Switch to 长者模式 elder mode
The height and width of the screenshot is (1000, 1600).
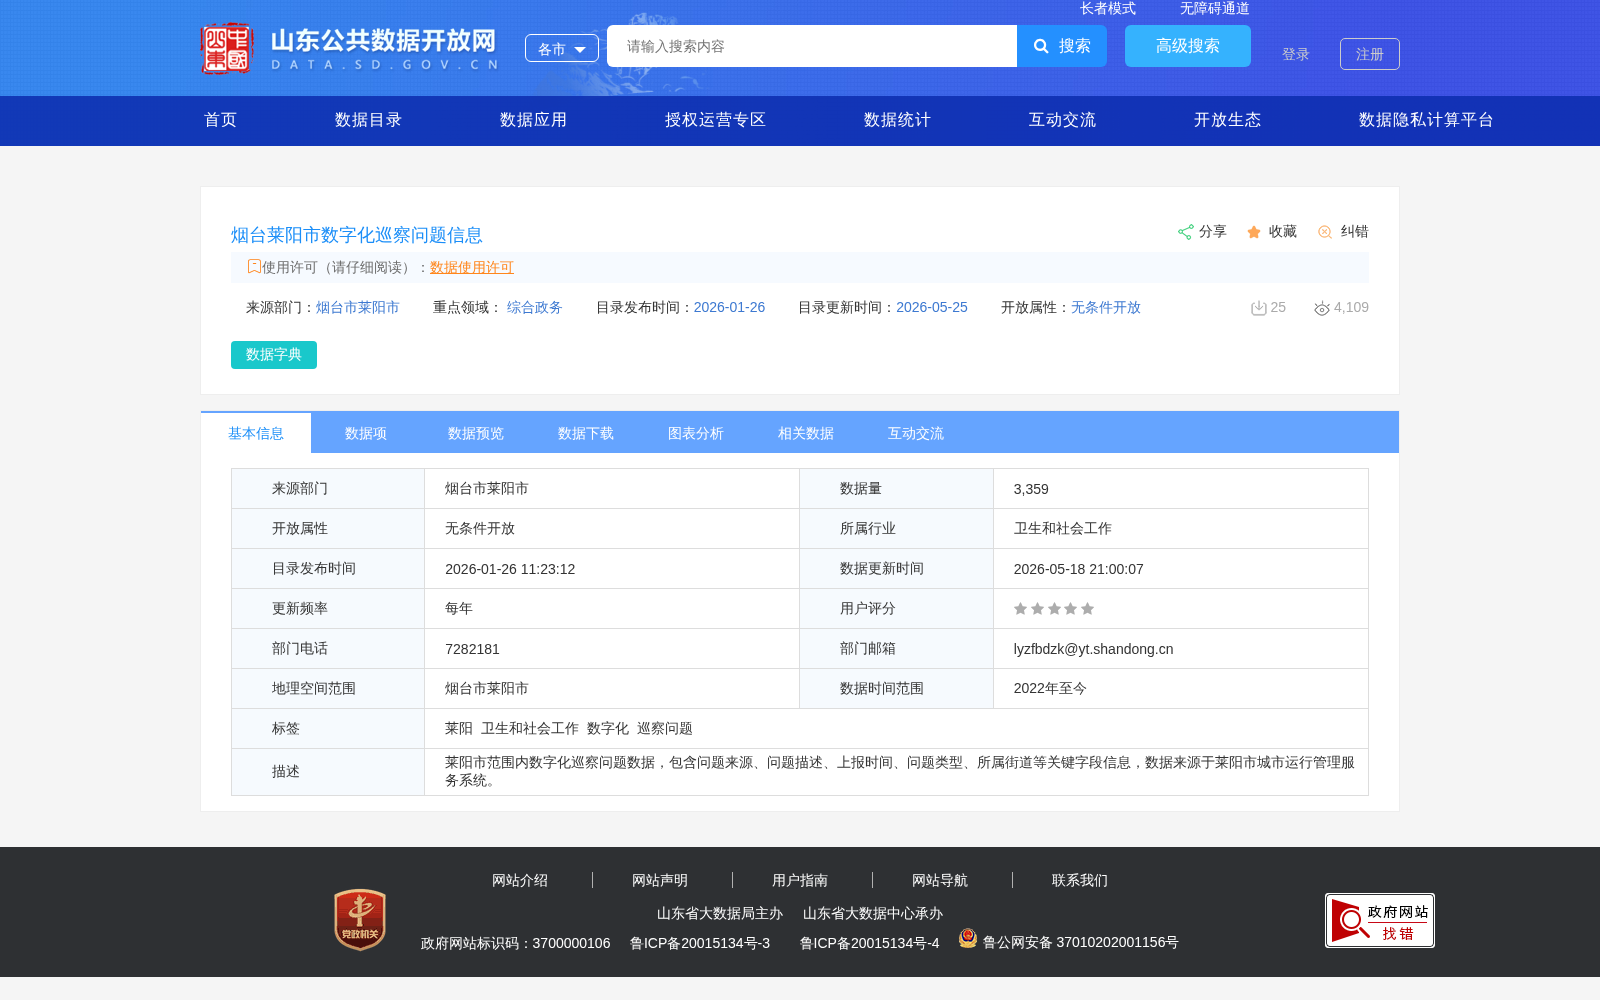pos(1108,8)
